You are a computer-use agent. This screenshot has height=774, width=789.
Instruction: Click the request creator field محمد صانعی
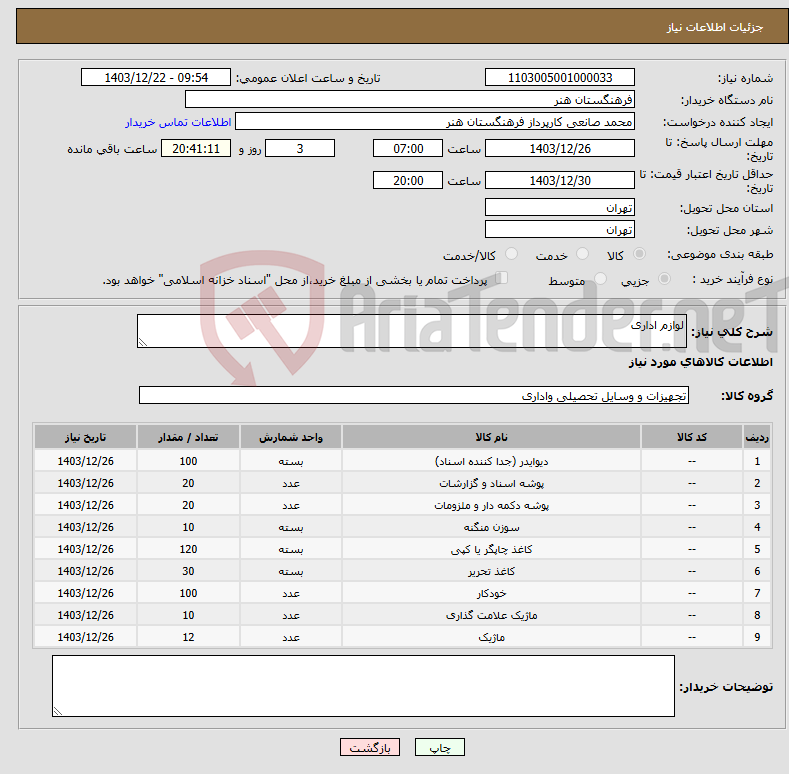pyautogui.click(x=435, y=122)
